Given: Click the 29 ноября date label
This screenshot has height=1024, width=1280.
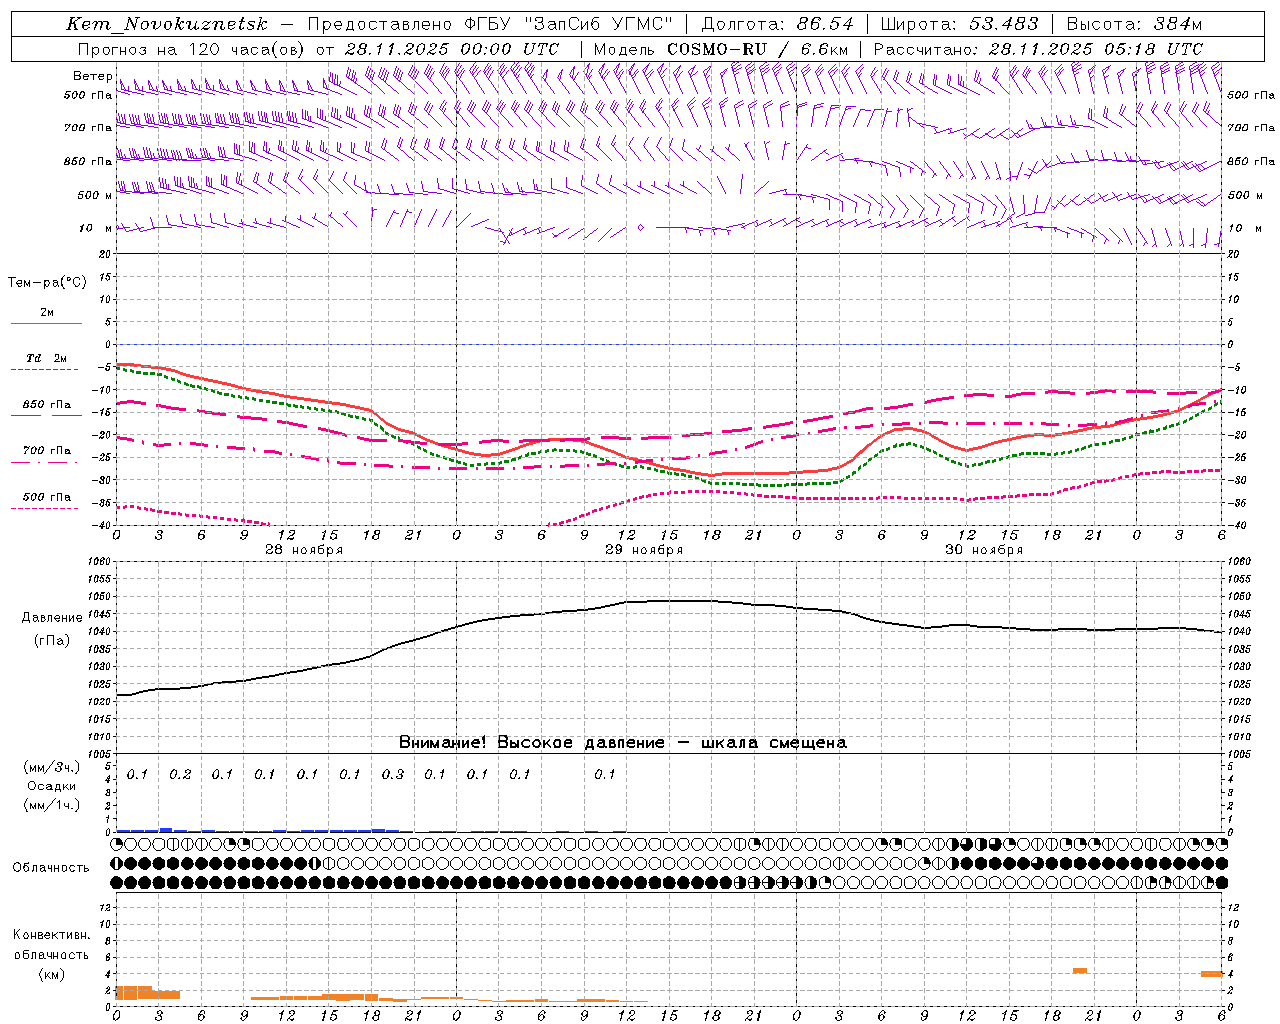Looking at the screenshot, I should point(644,550).
